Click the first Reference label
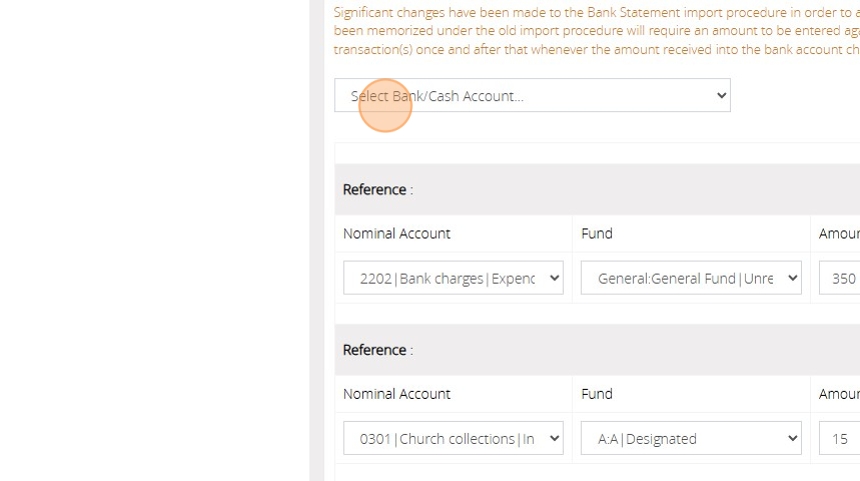 377,190
